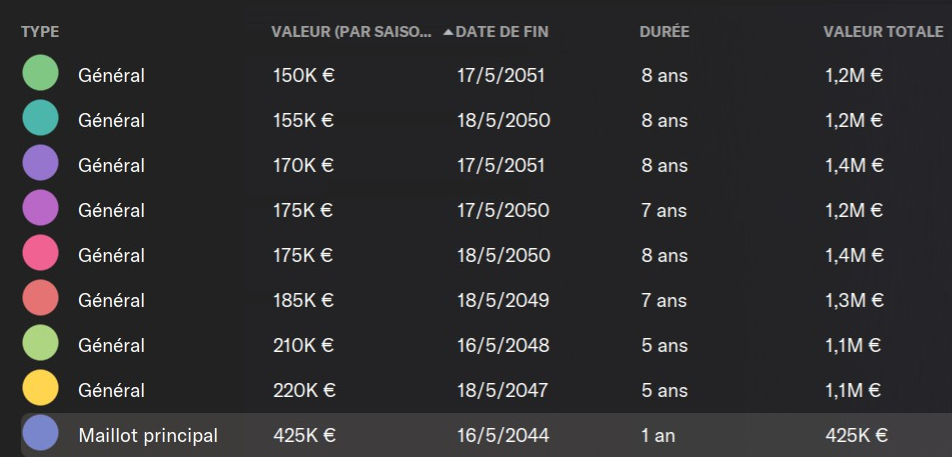Sort by the VALEUR TOTALE column header
Viewport: 952px width, 457px height.
883,32
